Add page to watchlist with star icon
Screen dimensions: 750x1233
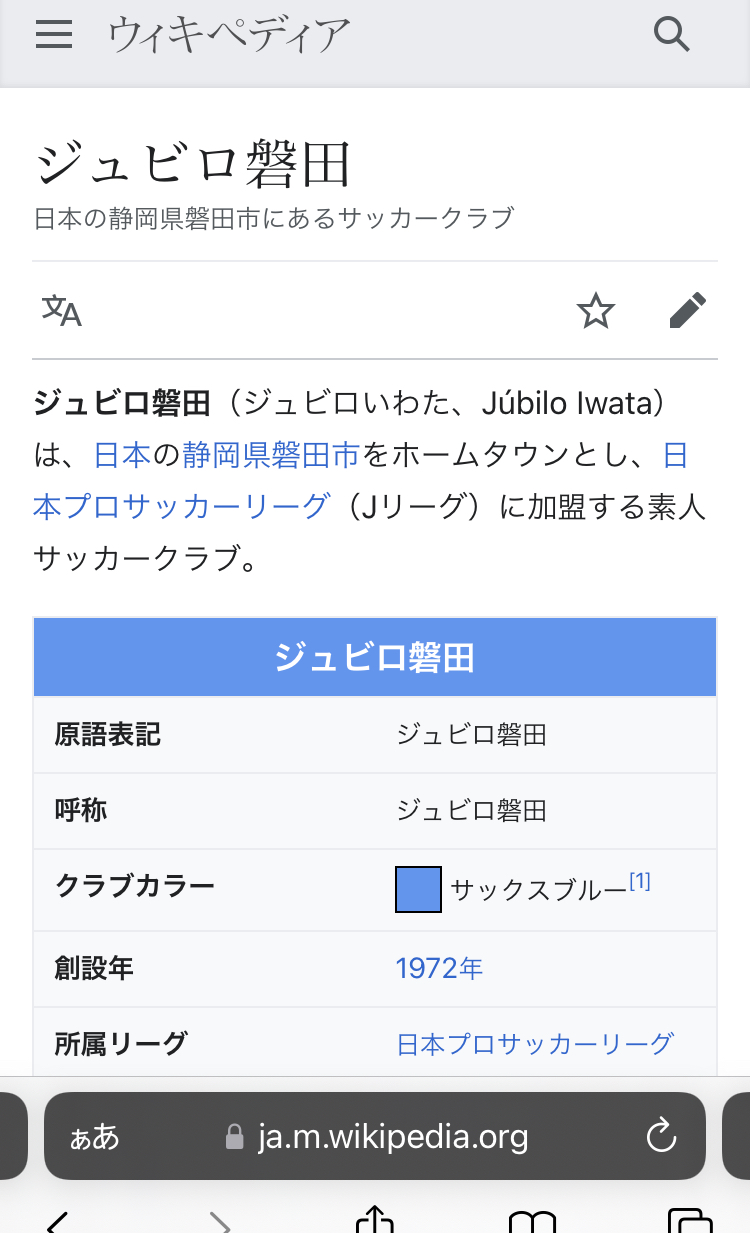596,311
